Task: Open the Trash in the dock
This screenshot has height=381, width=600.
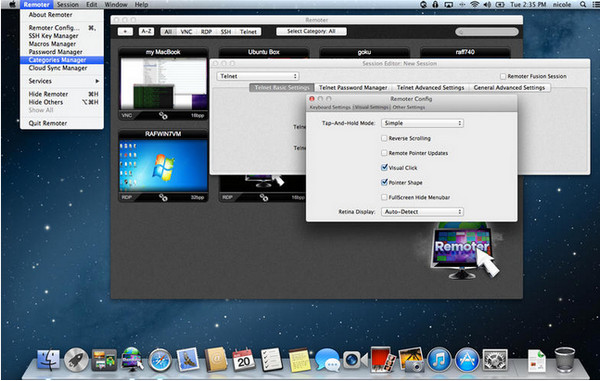Action: 564,360
